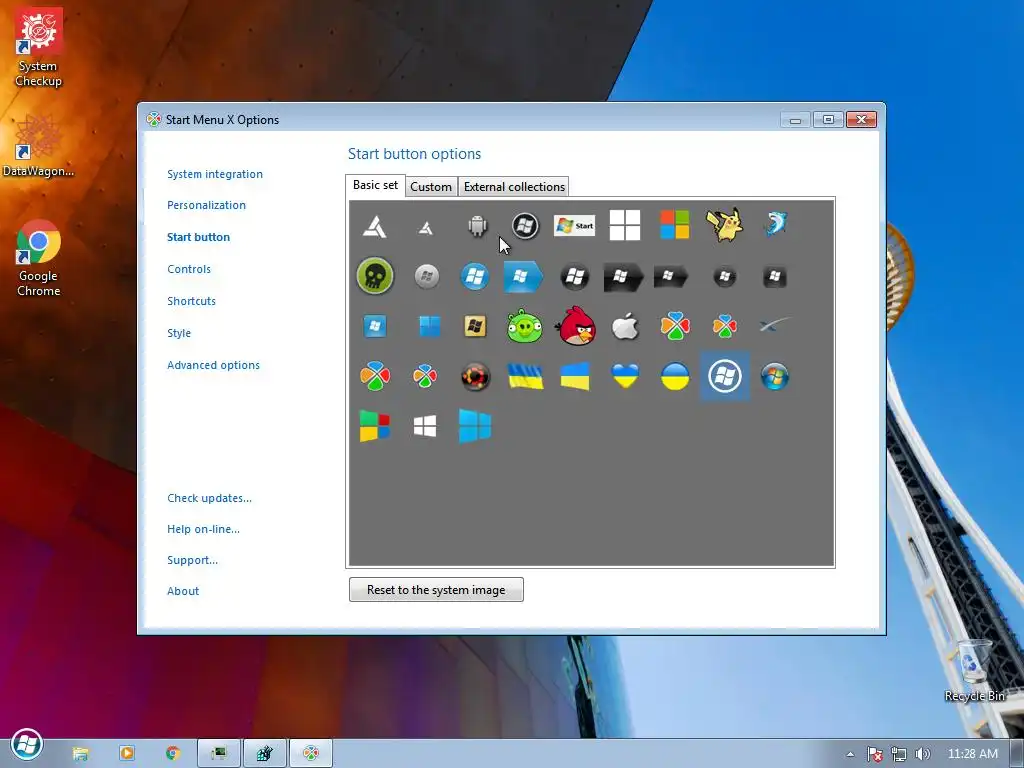Screen dimensions: 1024x768
Task: Select the Start button section
Action: (x=199, y=237)
